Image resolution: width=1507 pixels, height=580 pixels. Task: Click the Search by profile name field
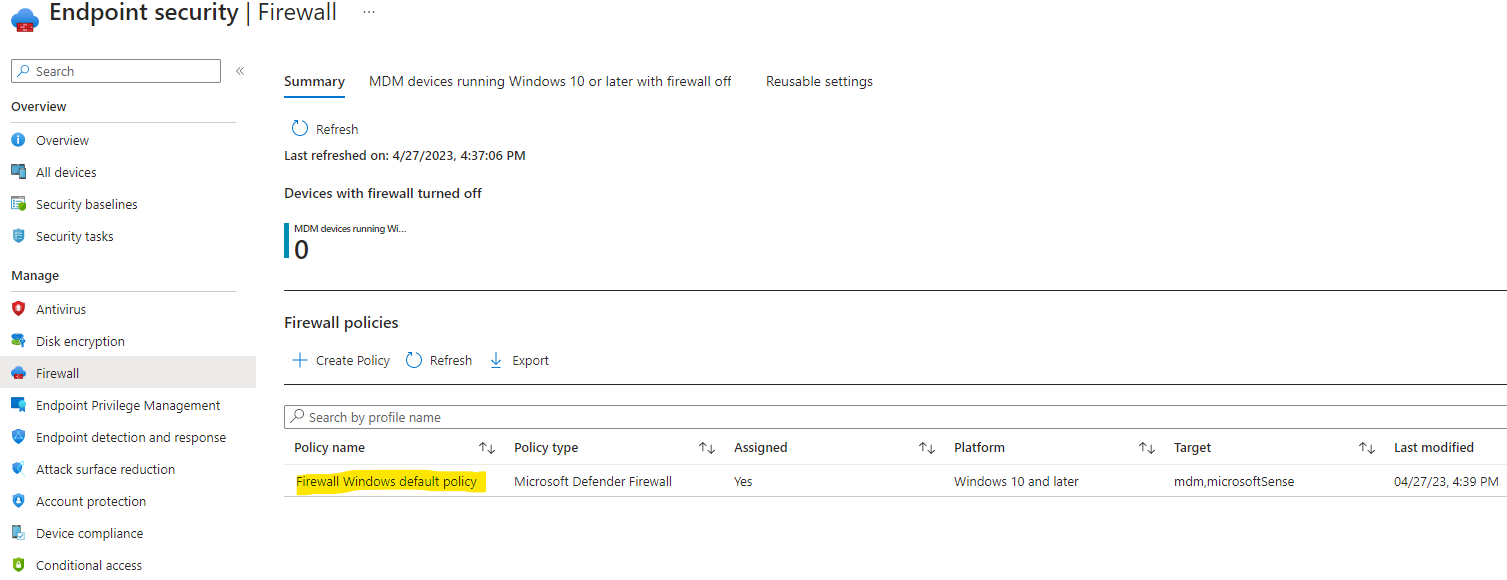pos(895,417)
